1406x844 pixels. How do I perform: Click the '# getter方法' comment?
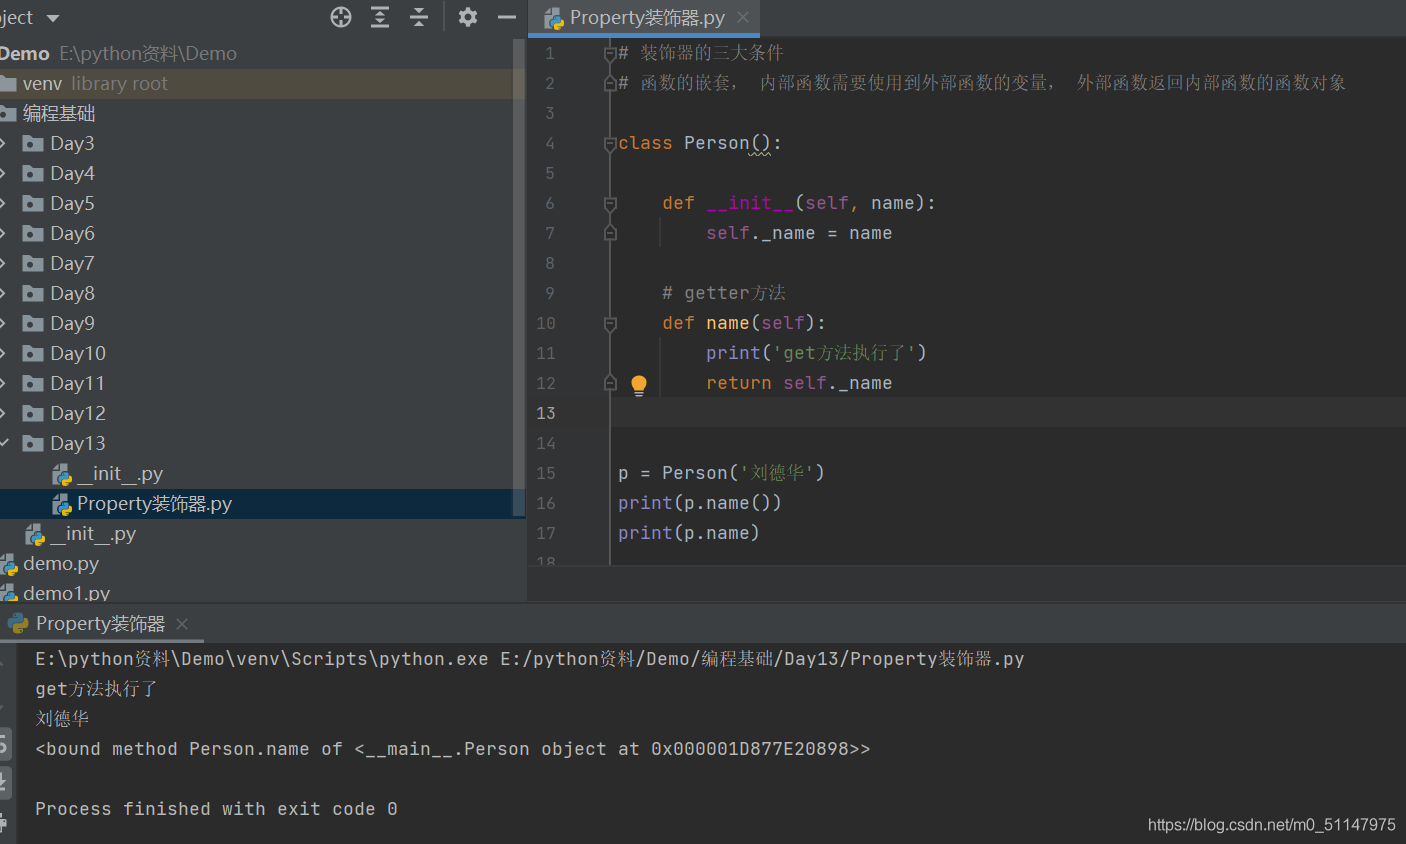724,294
